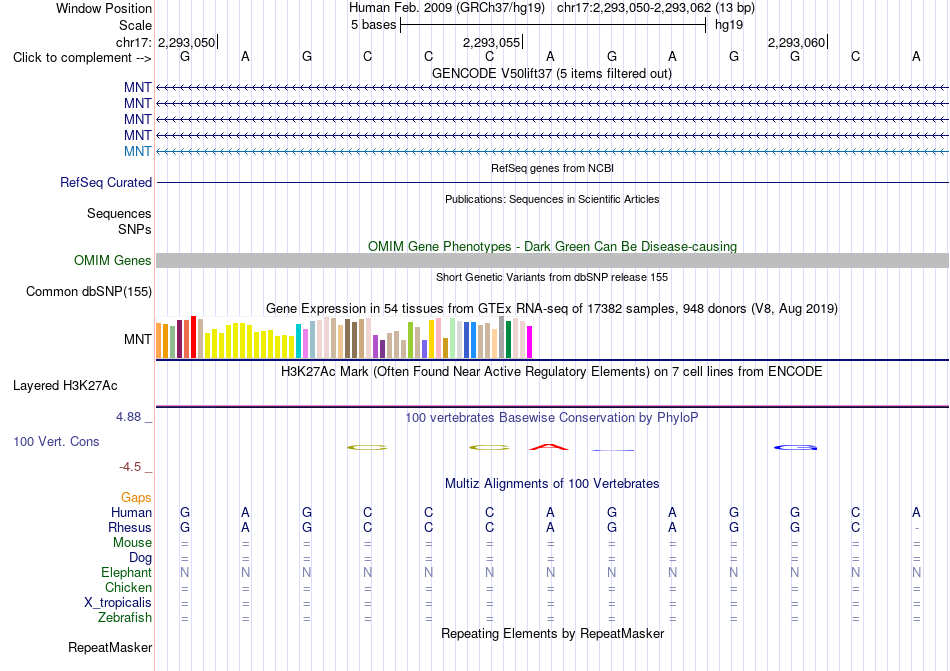
Task: Click the cyan bar in GTEx chart
Action: click(x=298, y=341)
